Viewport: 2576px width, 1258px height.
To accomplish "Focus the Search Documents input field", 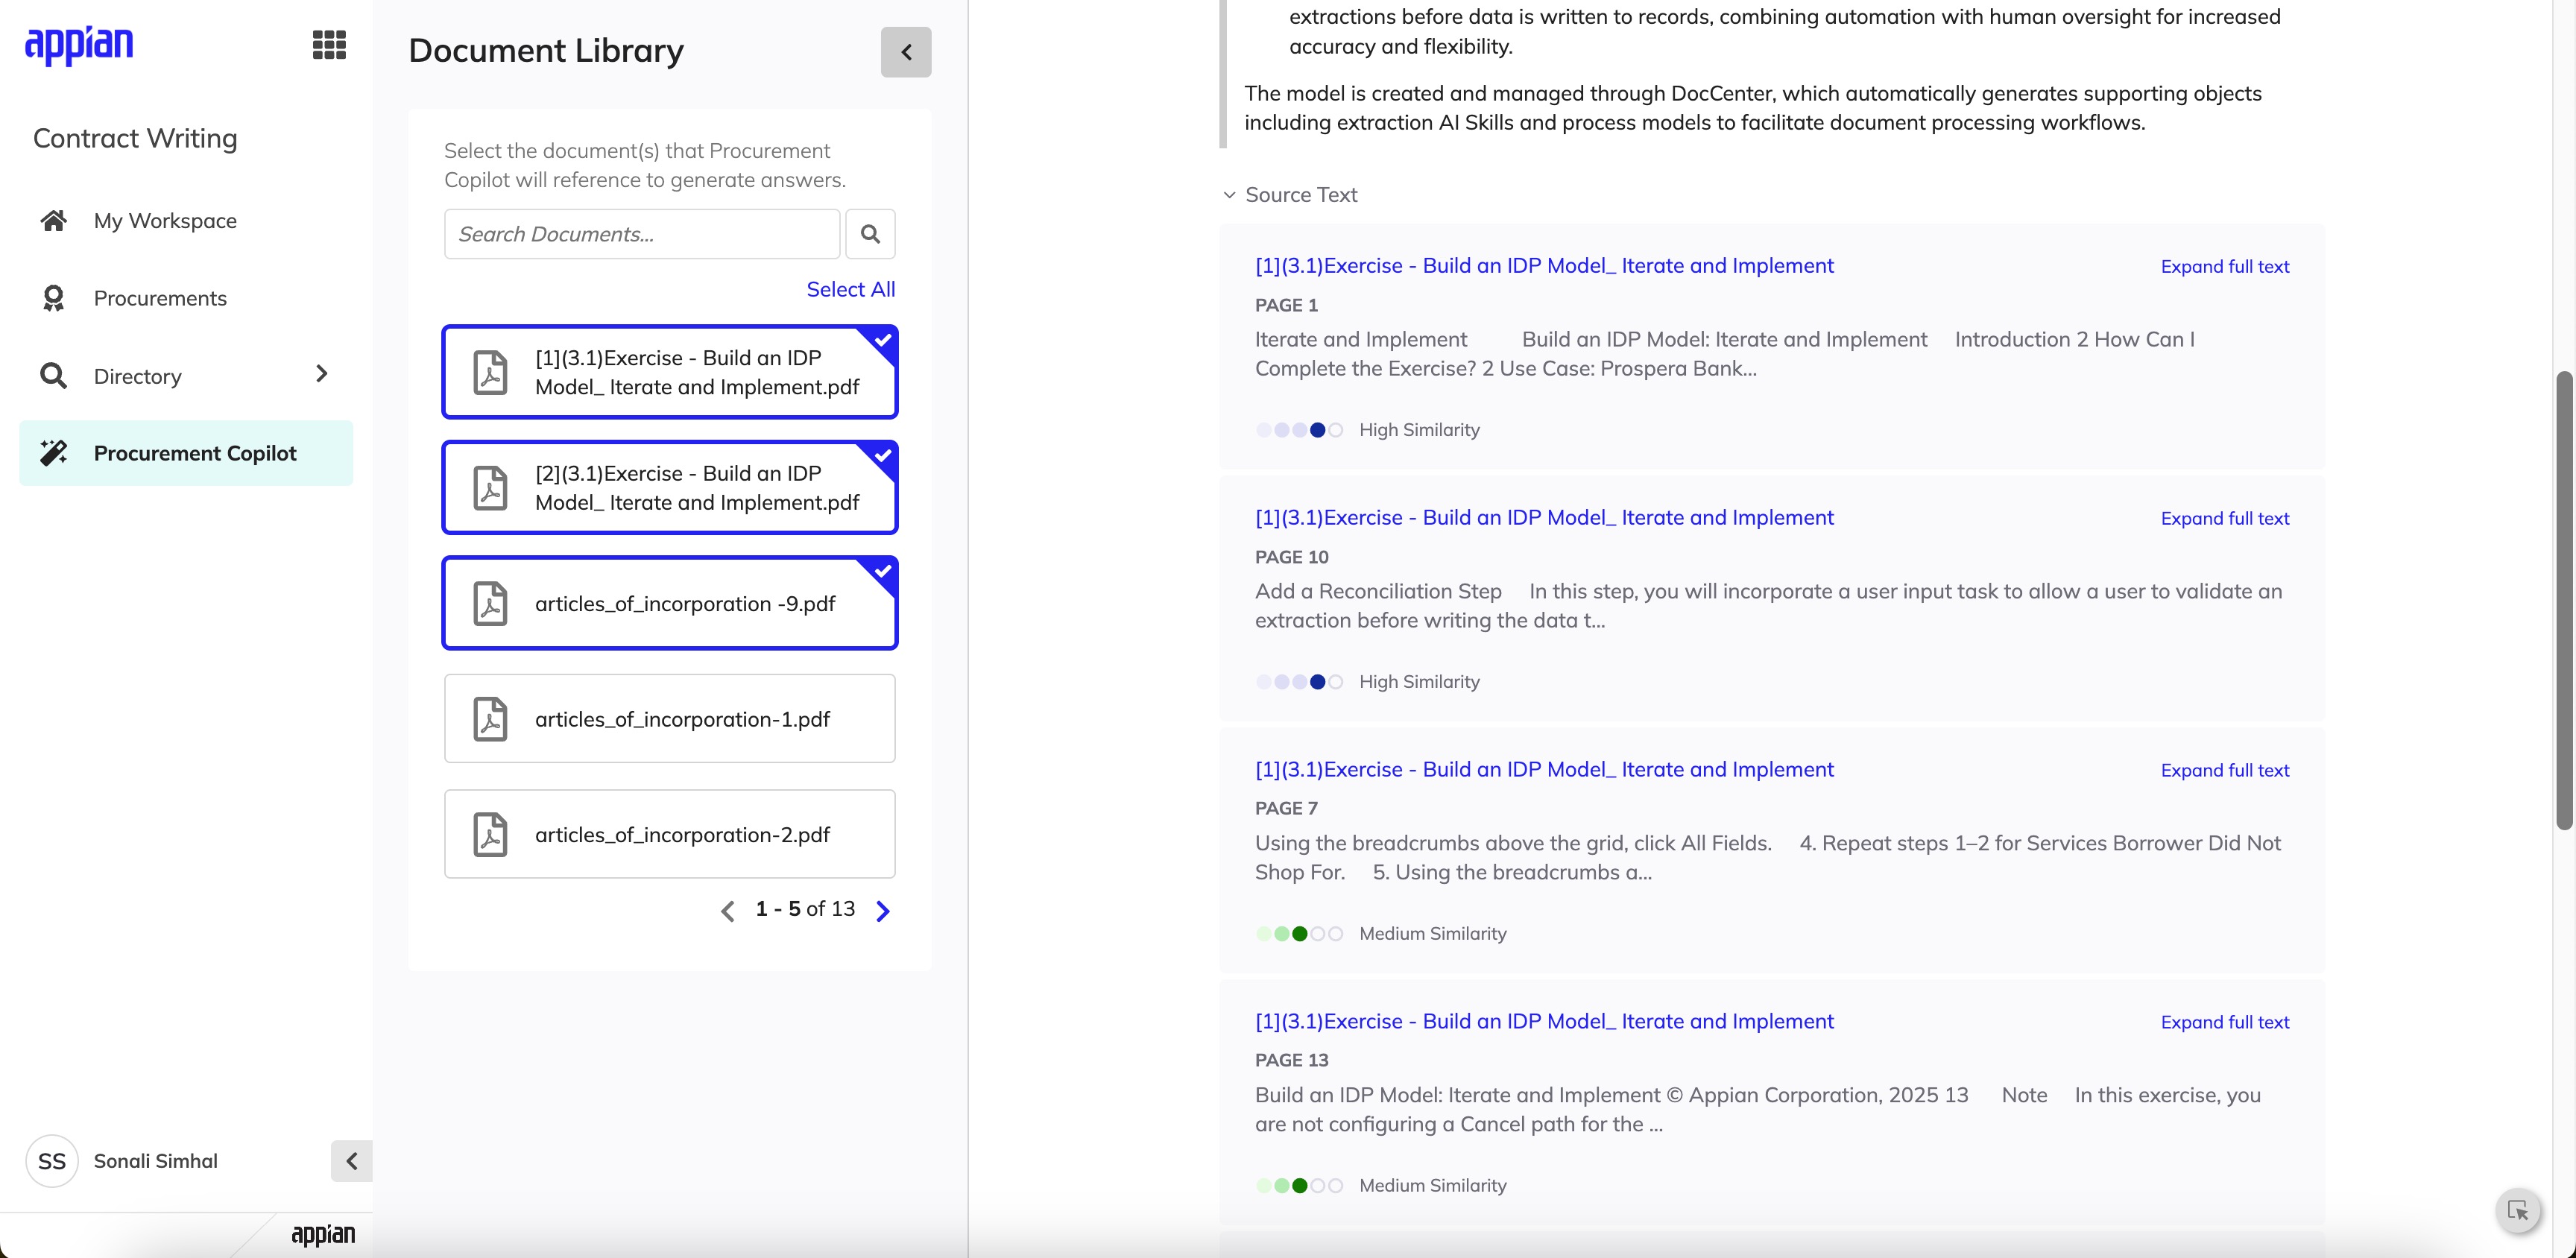I will [x=642, y=234].
